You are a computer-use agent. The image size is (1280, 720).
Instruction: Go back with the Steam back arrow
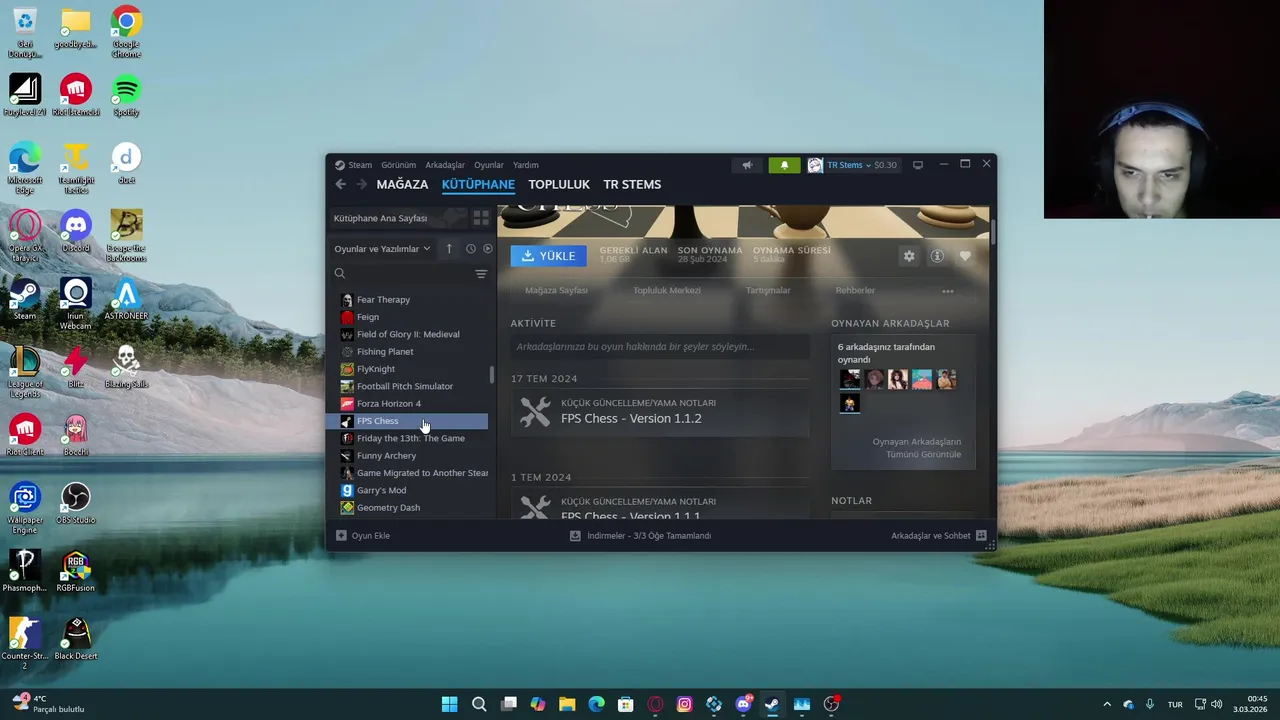point(341,184)
